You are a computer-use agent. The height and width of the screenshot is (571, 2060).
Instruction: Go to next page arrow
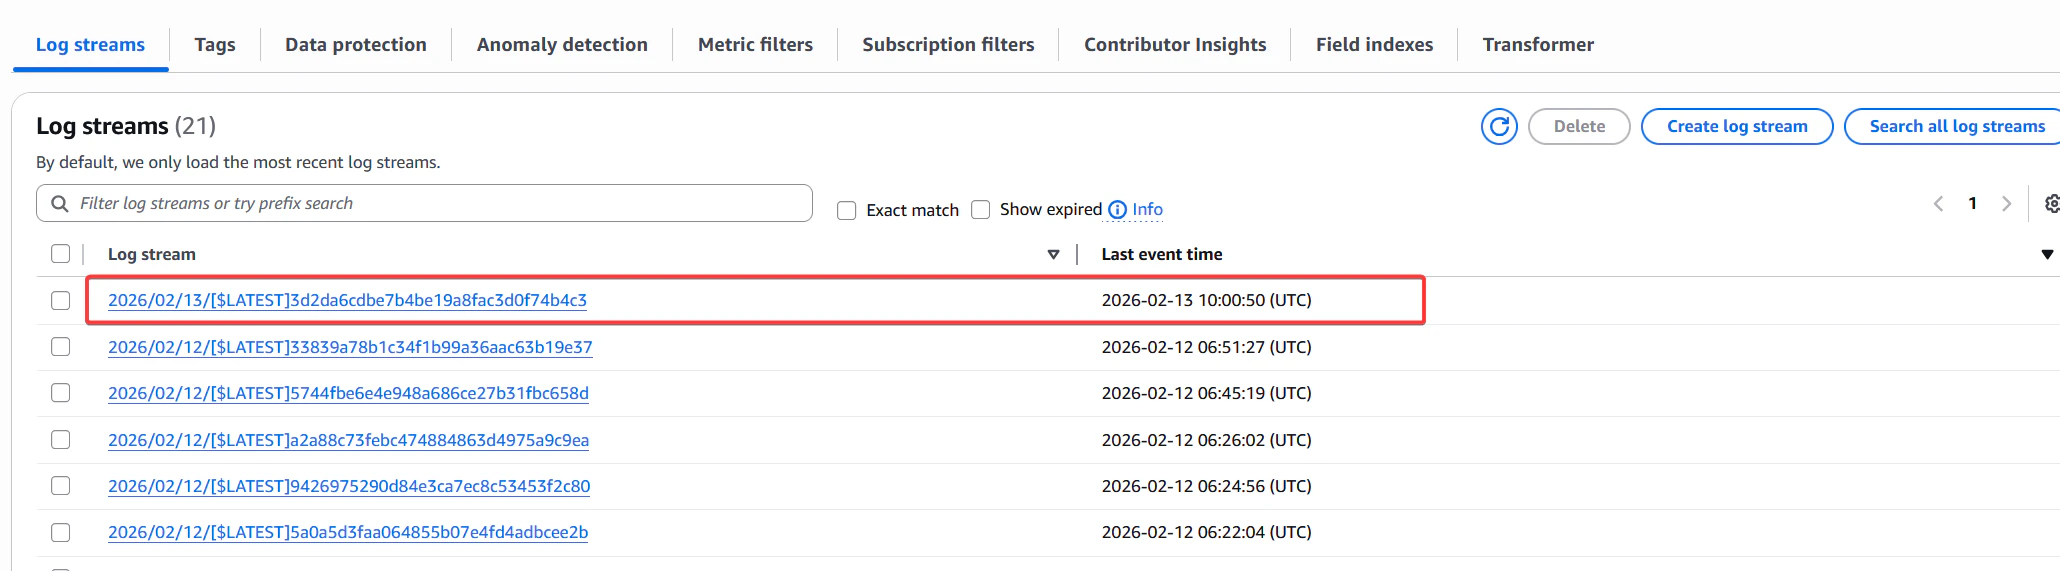click(x=2006, y=204)
